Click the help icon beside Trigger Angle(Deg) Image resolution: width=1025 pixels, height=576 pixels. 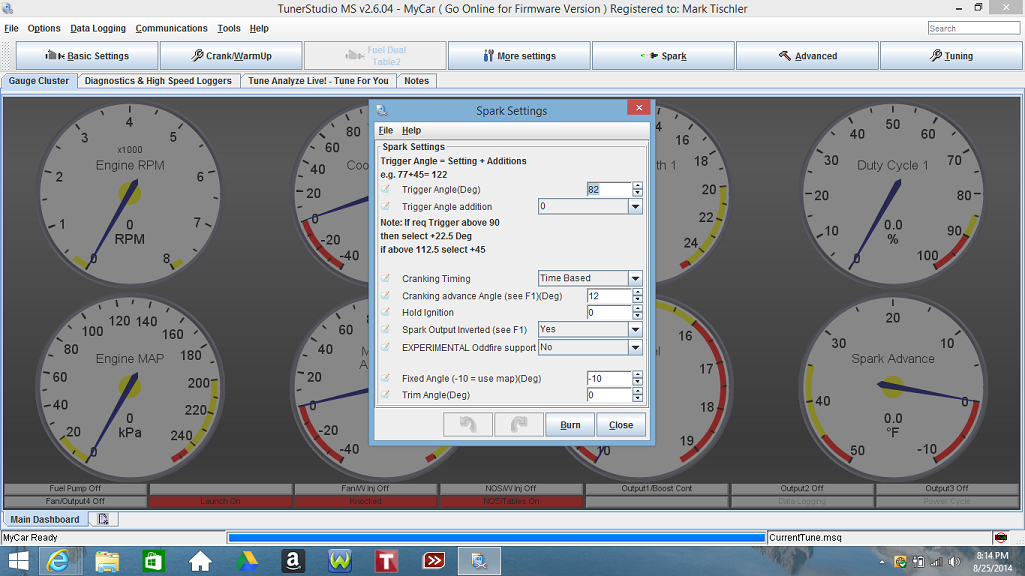click(x=386, y=189)
